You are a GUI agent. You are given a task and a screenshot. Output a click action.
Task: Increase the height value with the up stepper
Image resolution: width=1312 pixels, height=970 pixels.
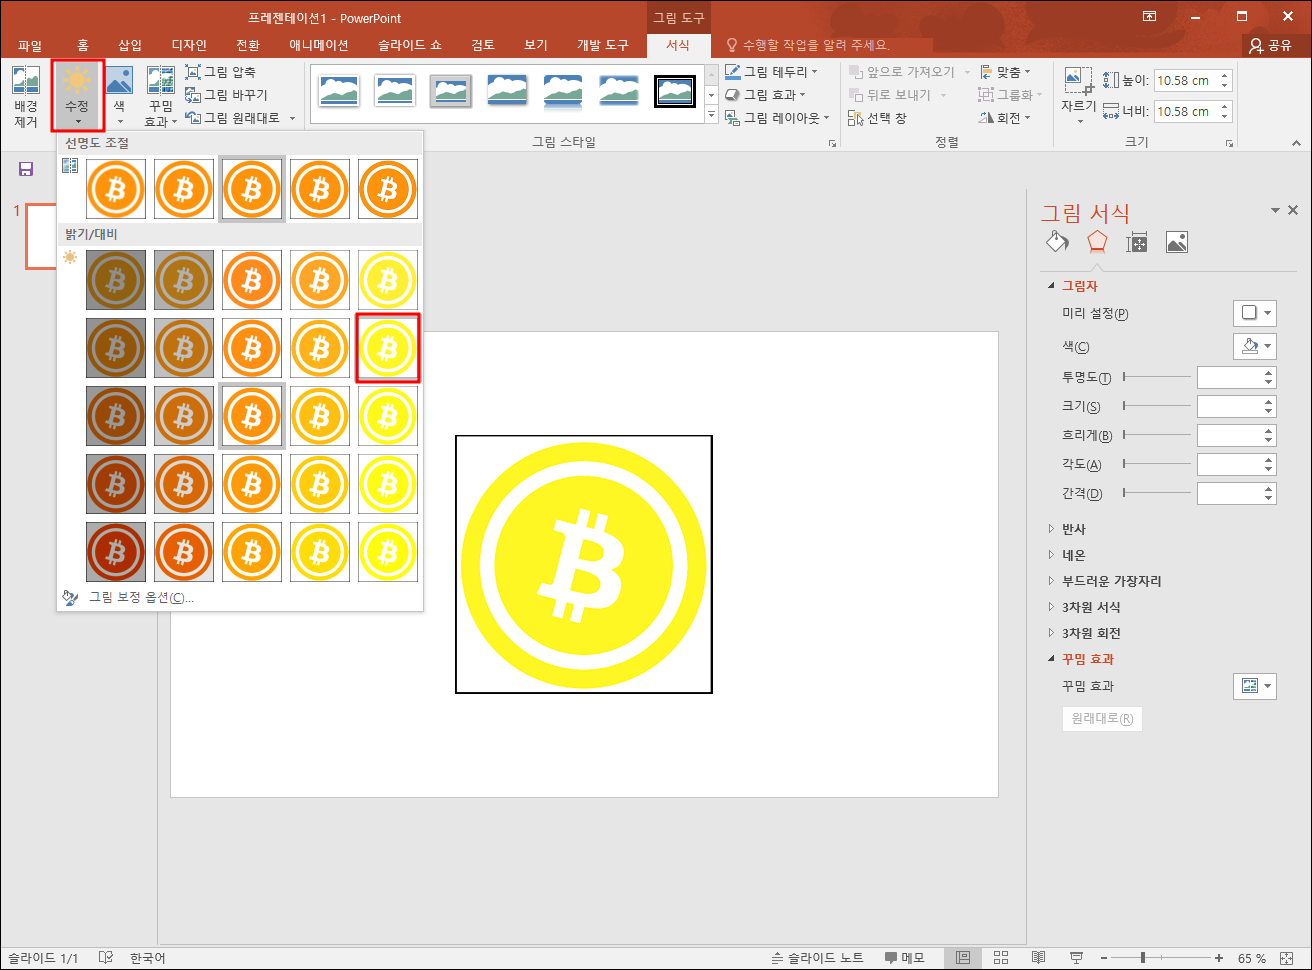click(x=1226, y=76)
